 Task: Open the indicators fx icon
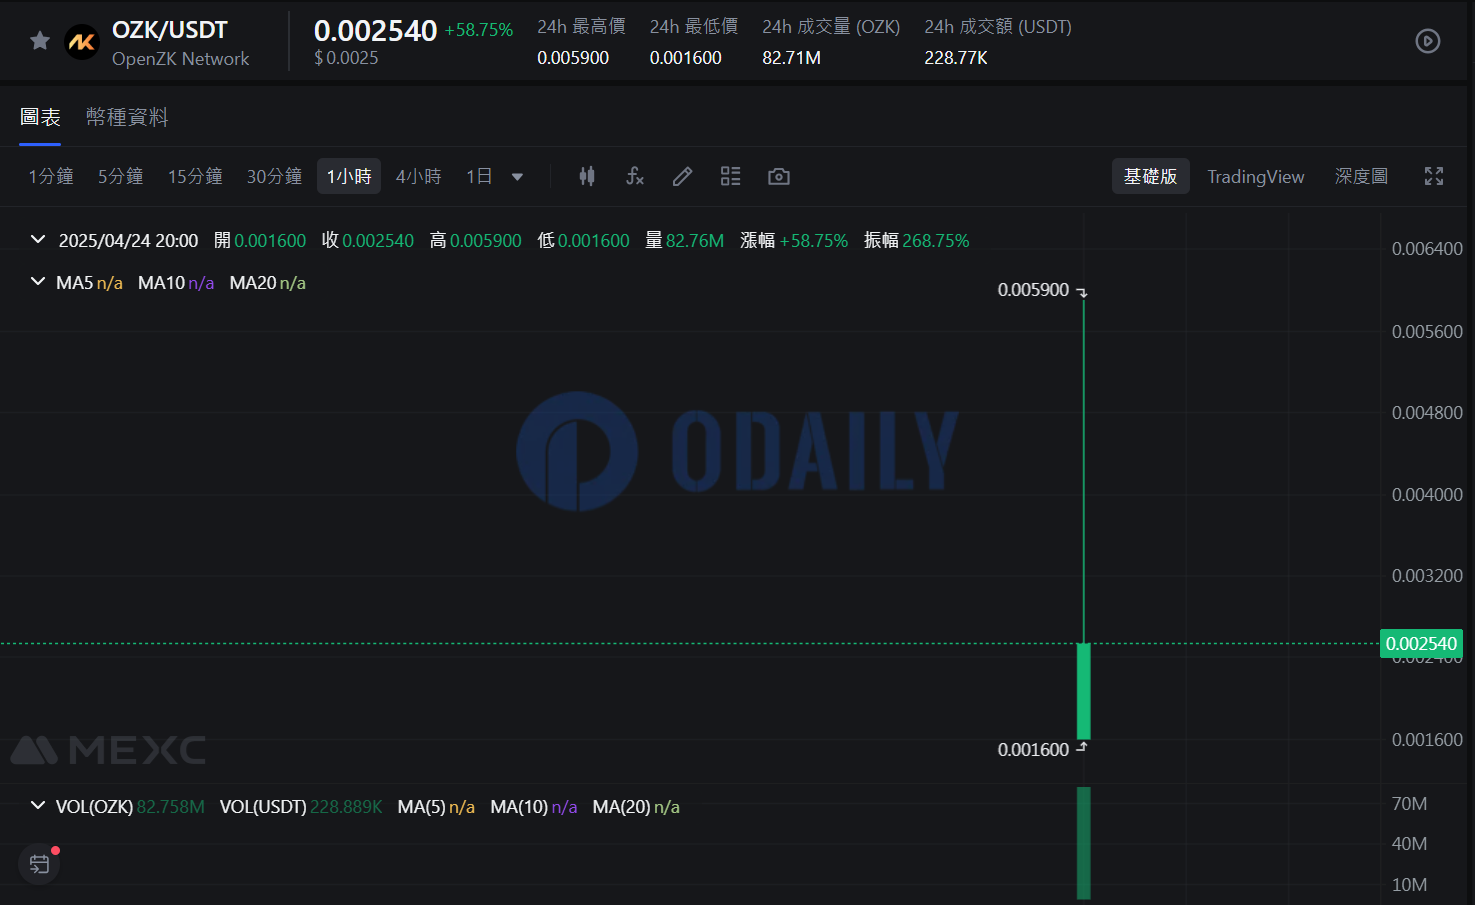click(635, 176)
